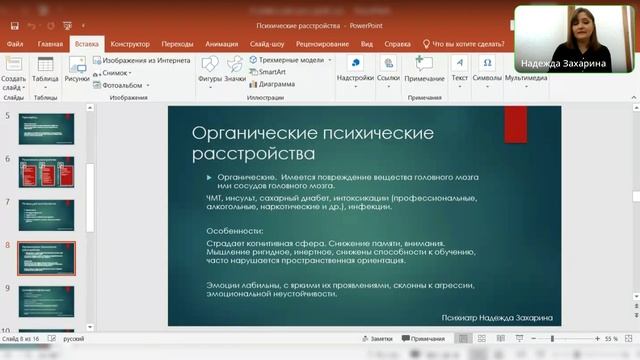The width and height of the screenshot is (640, 360).
Task: Open the Анимация ribbon tab
Action: (222, 44)
